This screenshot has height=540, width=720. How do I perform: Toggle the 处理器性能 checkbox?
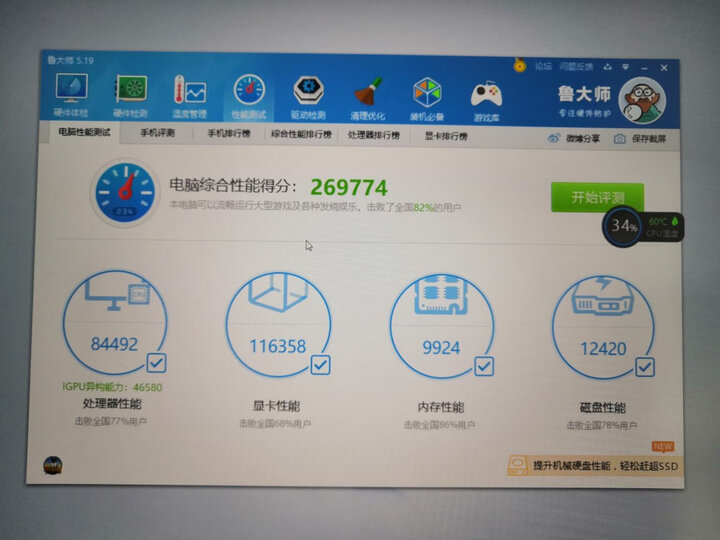[x=157, y=363]
